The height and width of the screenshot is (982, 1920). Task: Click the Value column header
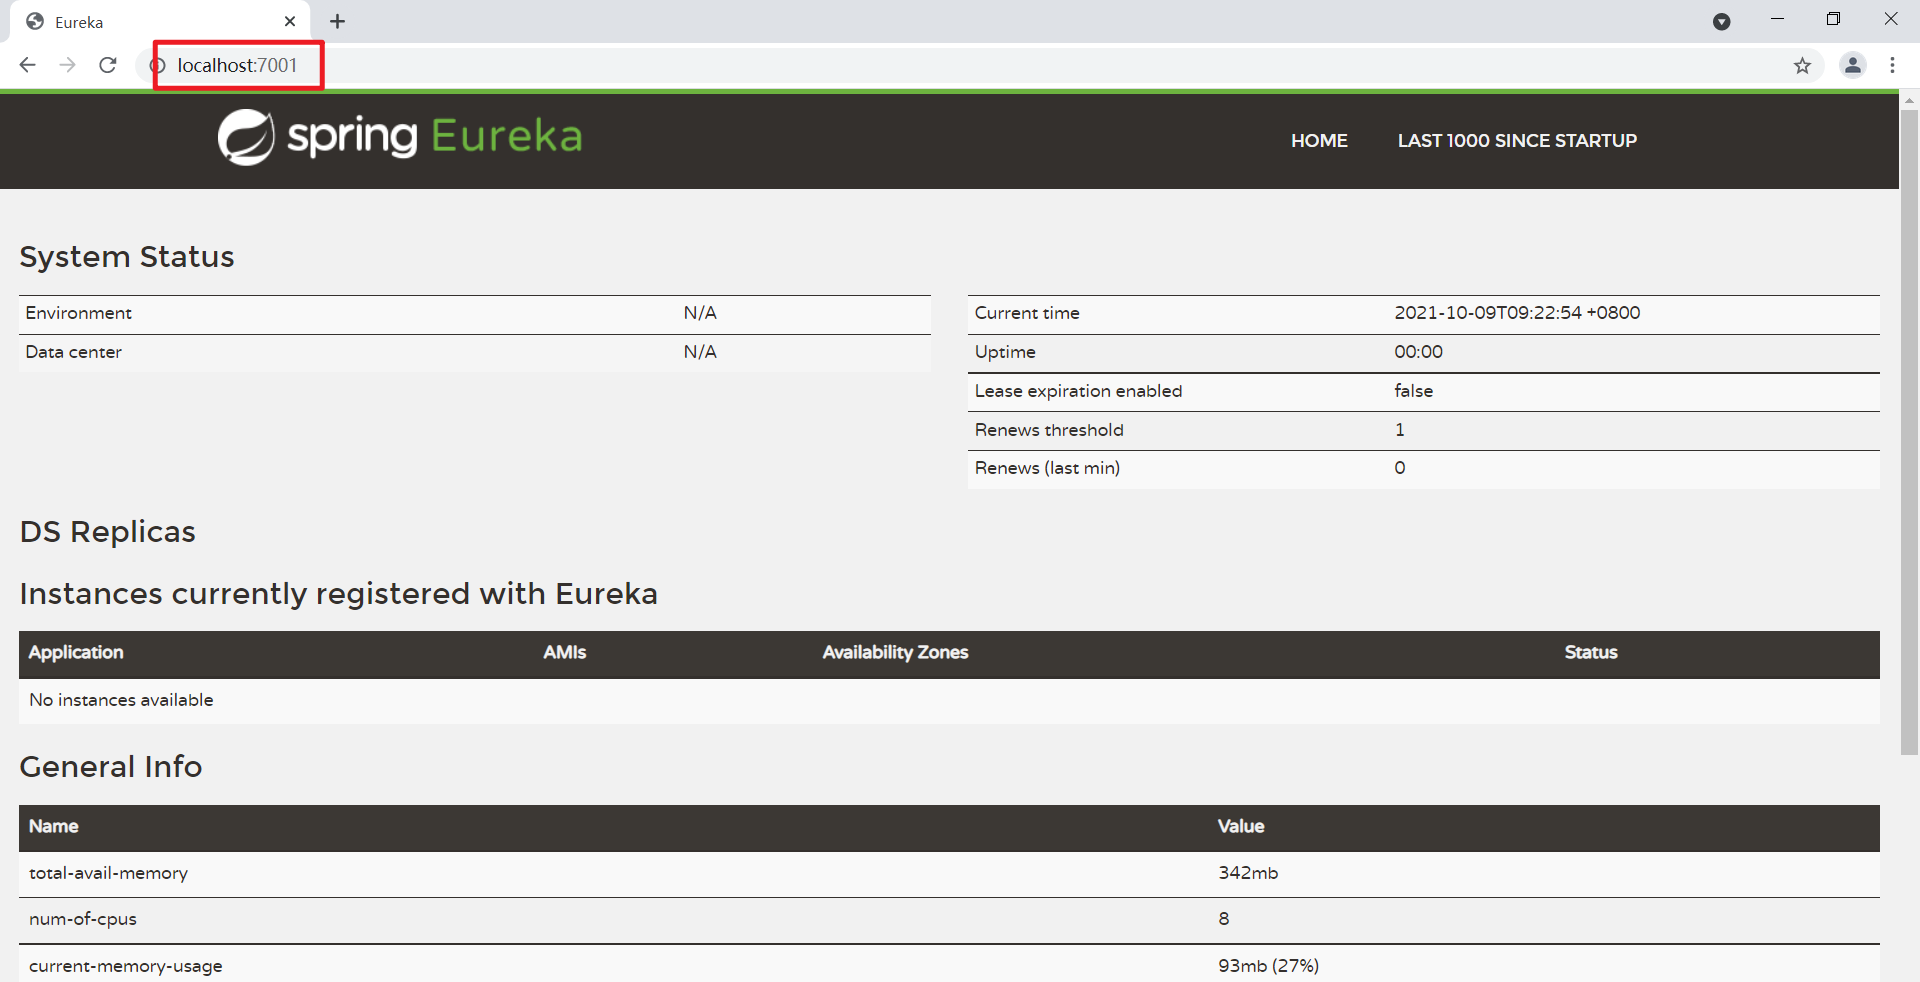(1240, 826)
